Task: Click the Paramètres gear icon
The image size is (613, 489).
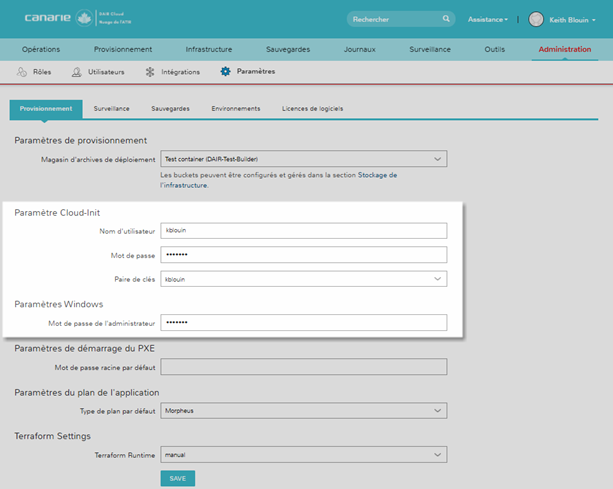Action: click(x=225, y=72)
